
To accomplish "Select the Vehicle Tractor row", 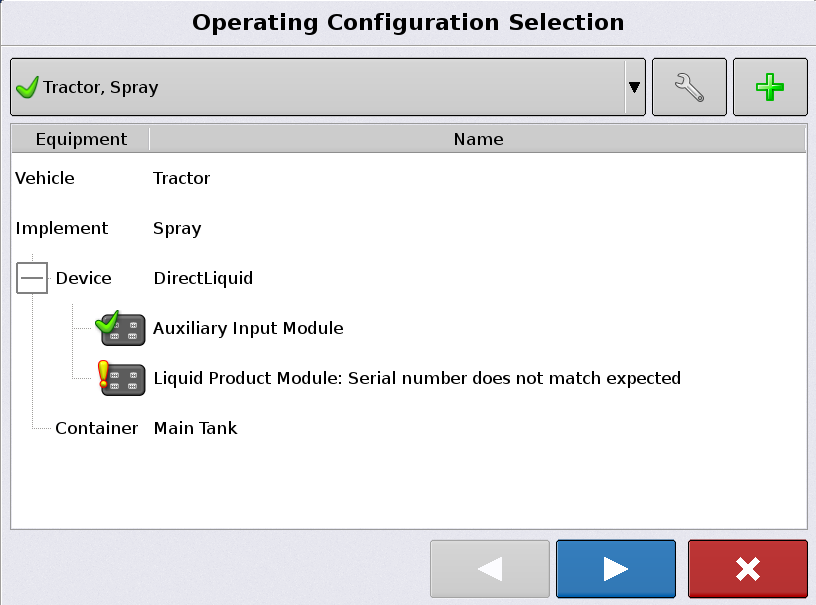I will pos(181,178).
